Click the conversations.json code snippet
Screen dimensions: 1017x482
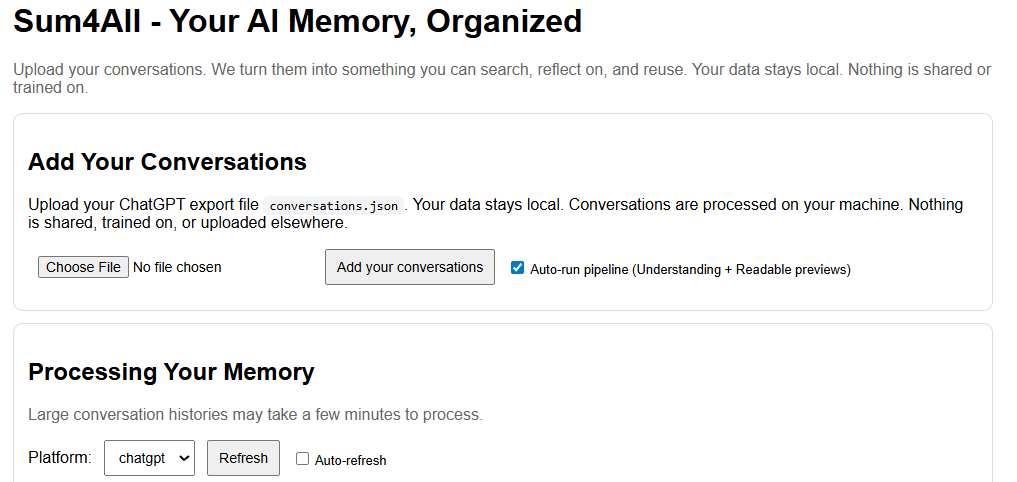[x=334, y=206]
